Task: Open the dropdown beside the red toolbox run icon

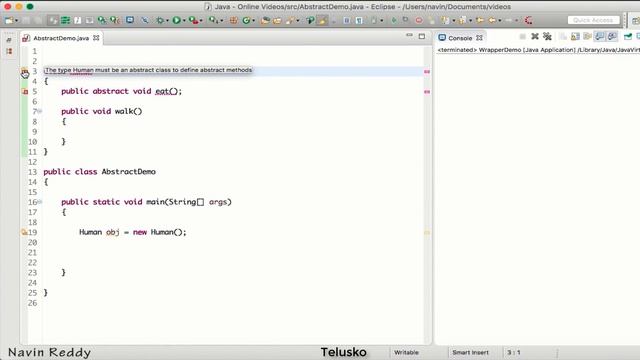Action: (201, 20)
